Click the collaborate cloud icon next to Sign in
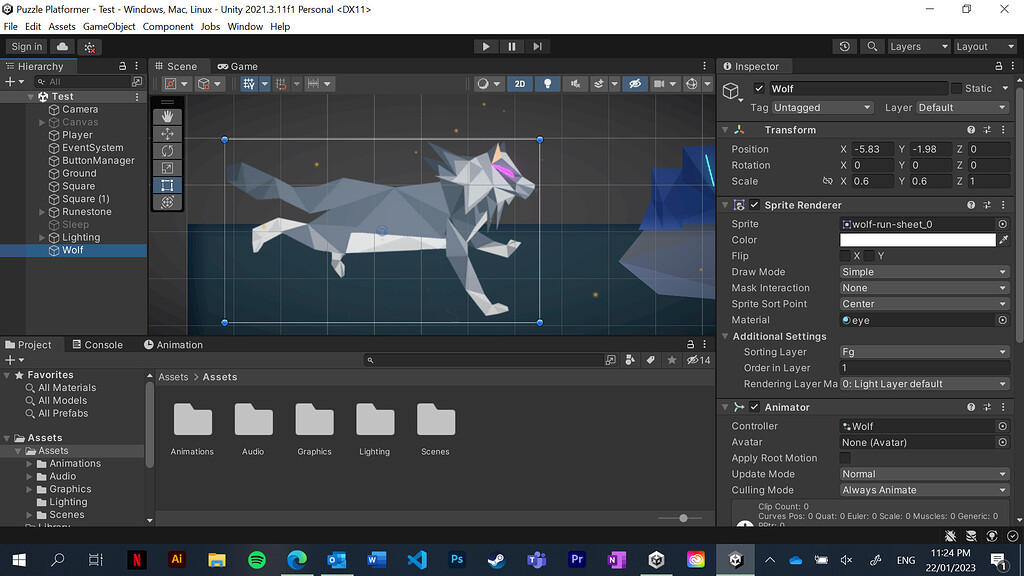Screen dimensions: 1024x576 62,46
